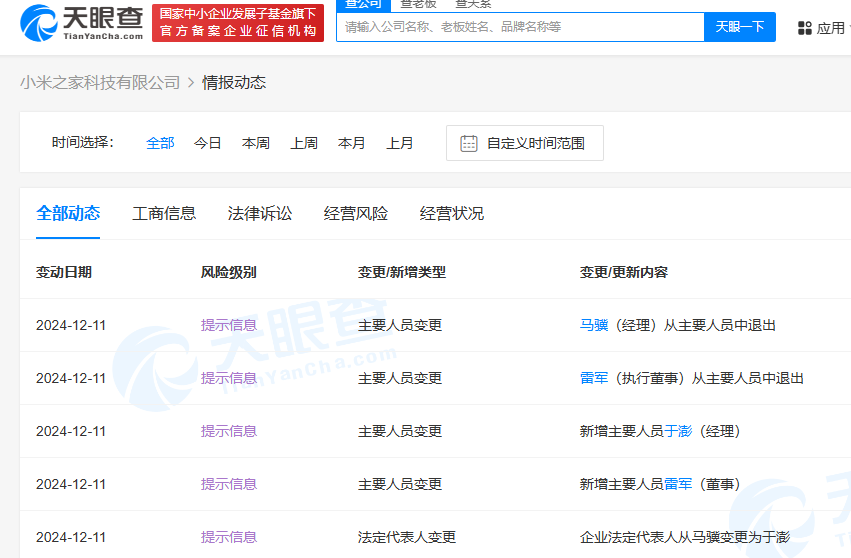Open 马骥 person link in first row
This screenshot has width=851, height=558.
(594, 325)
